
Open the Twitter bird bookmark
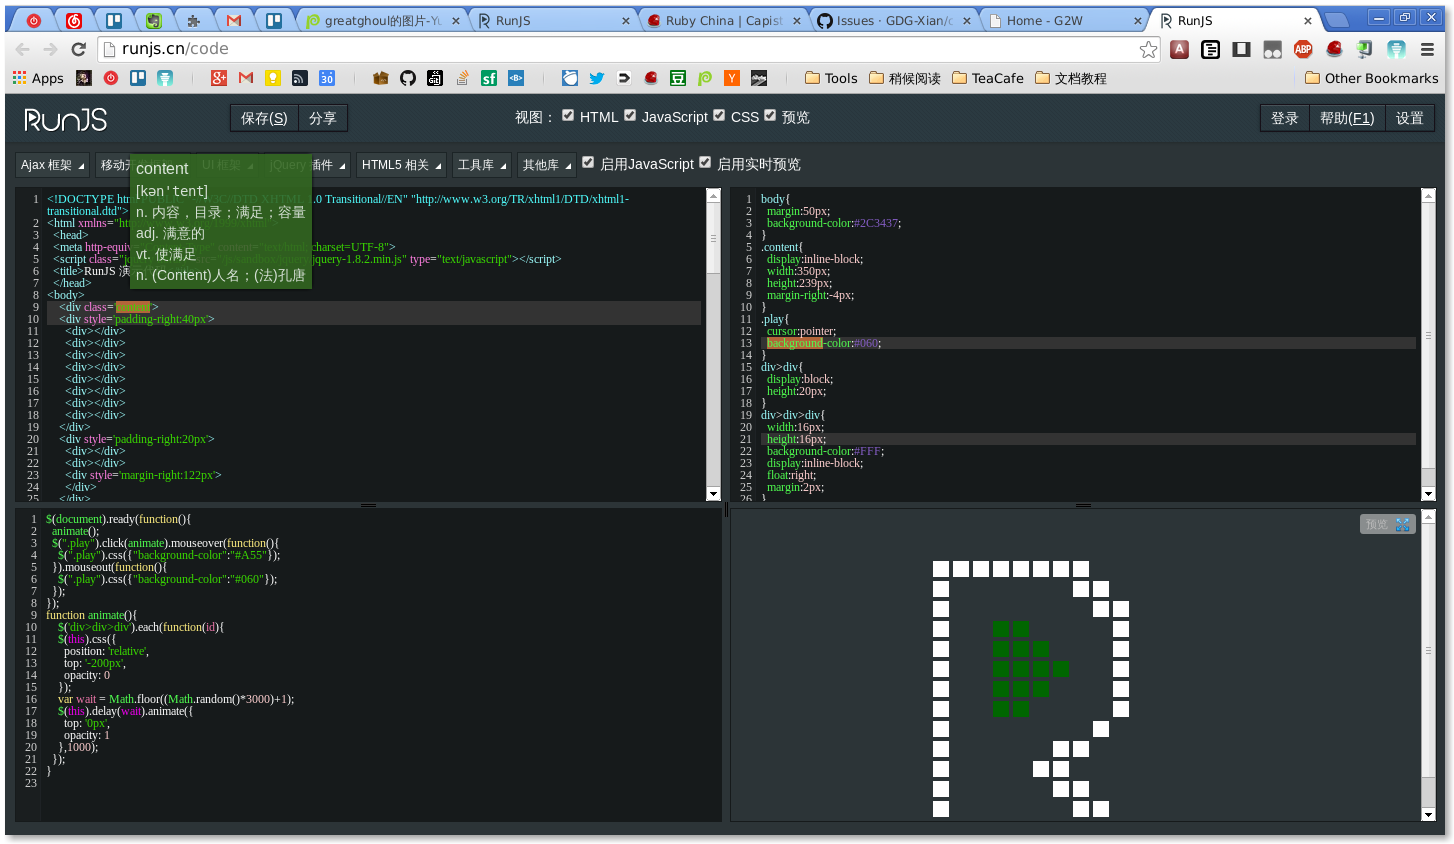coord(597,78)
